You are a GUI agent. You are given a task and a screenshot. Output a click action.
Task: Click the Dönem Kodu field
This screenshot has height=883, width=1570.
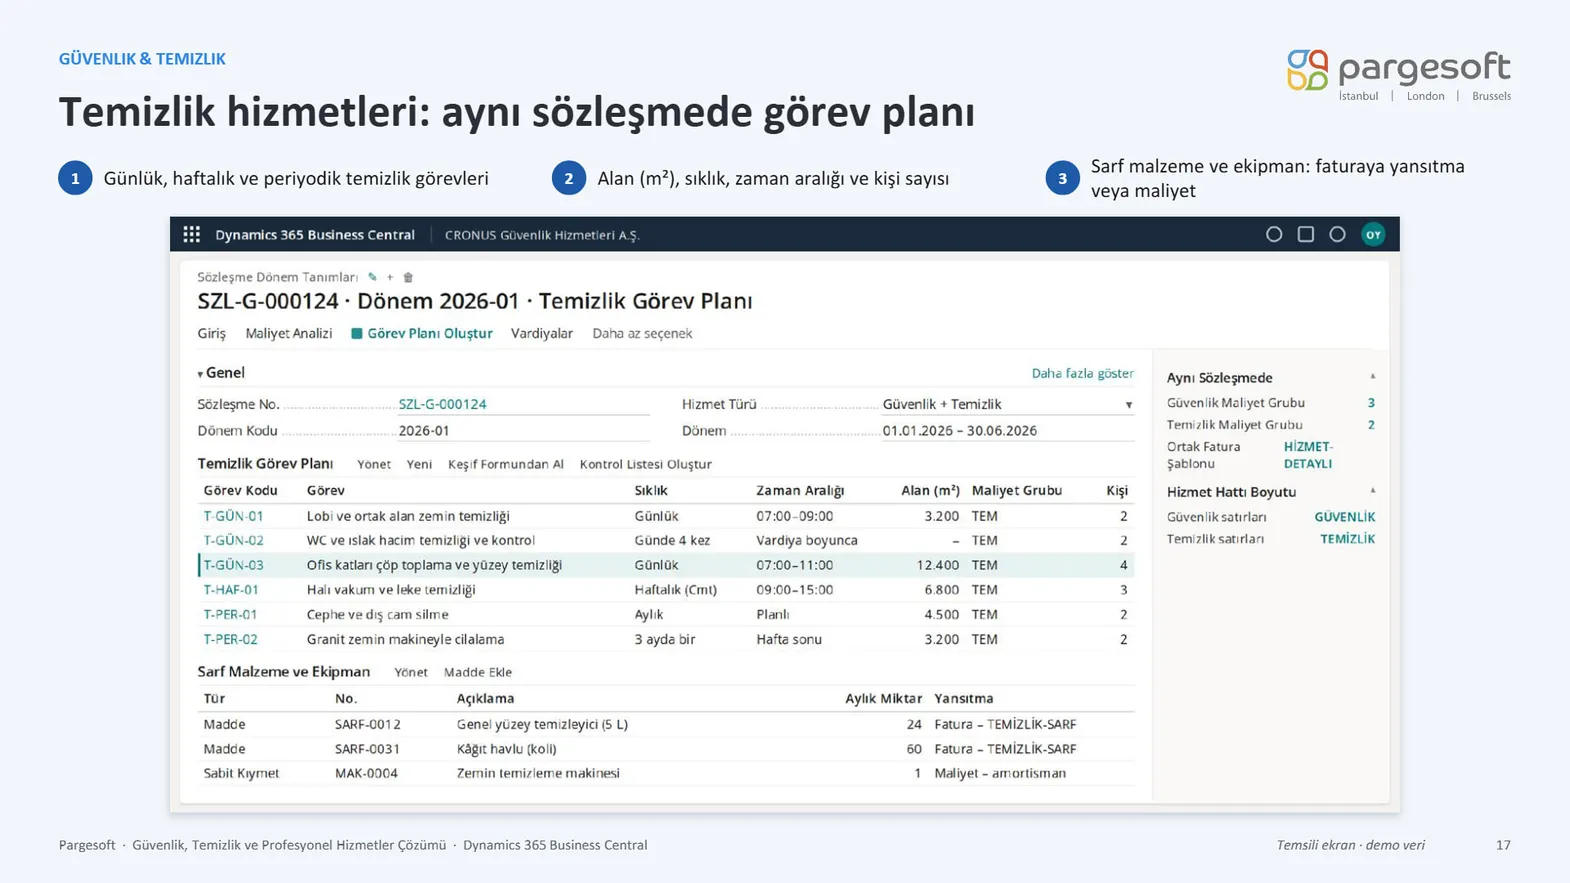(x=524, y=431)
